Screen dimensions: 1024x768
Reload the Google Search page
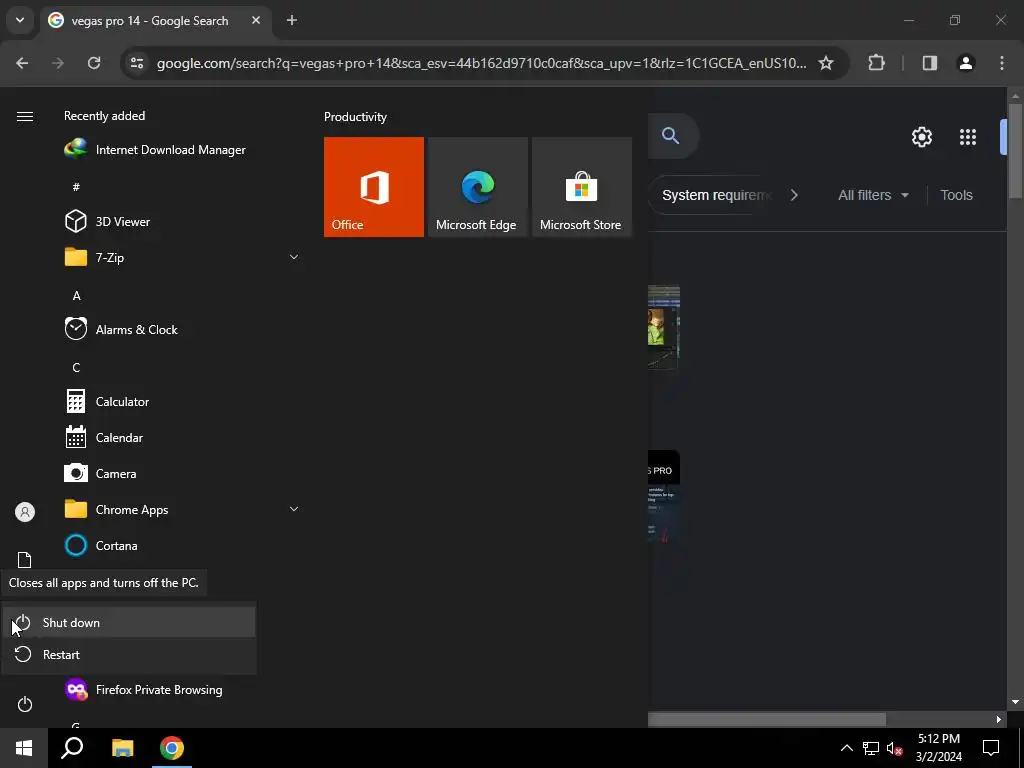click(x=94, y=63)
